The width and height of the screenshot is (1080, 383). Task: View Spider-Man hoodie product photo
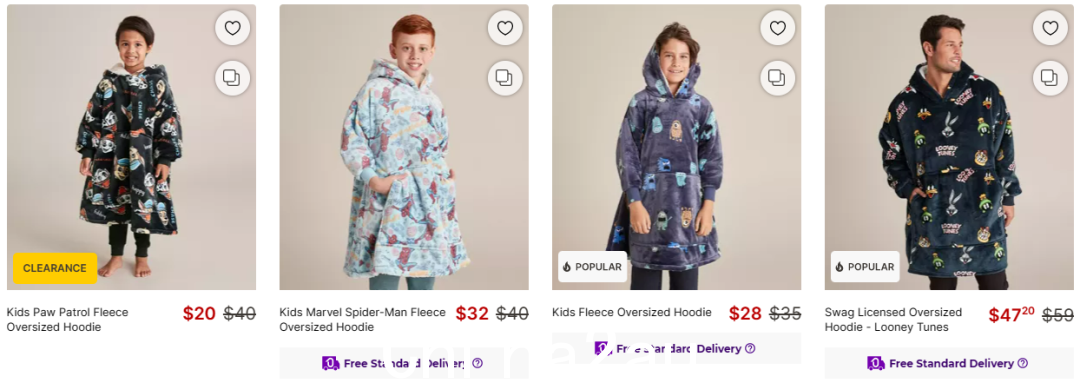[404, 147]
